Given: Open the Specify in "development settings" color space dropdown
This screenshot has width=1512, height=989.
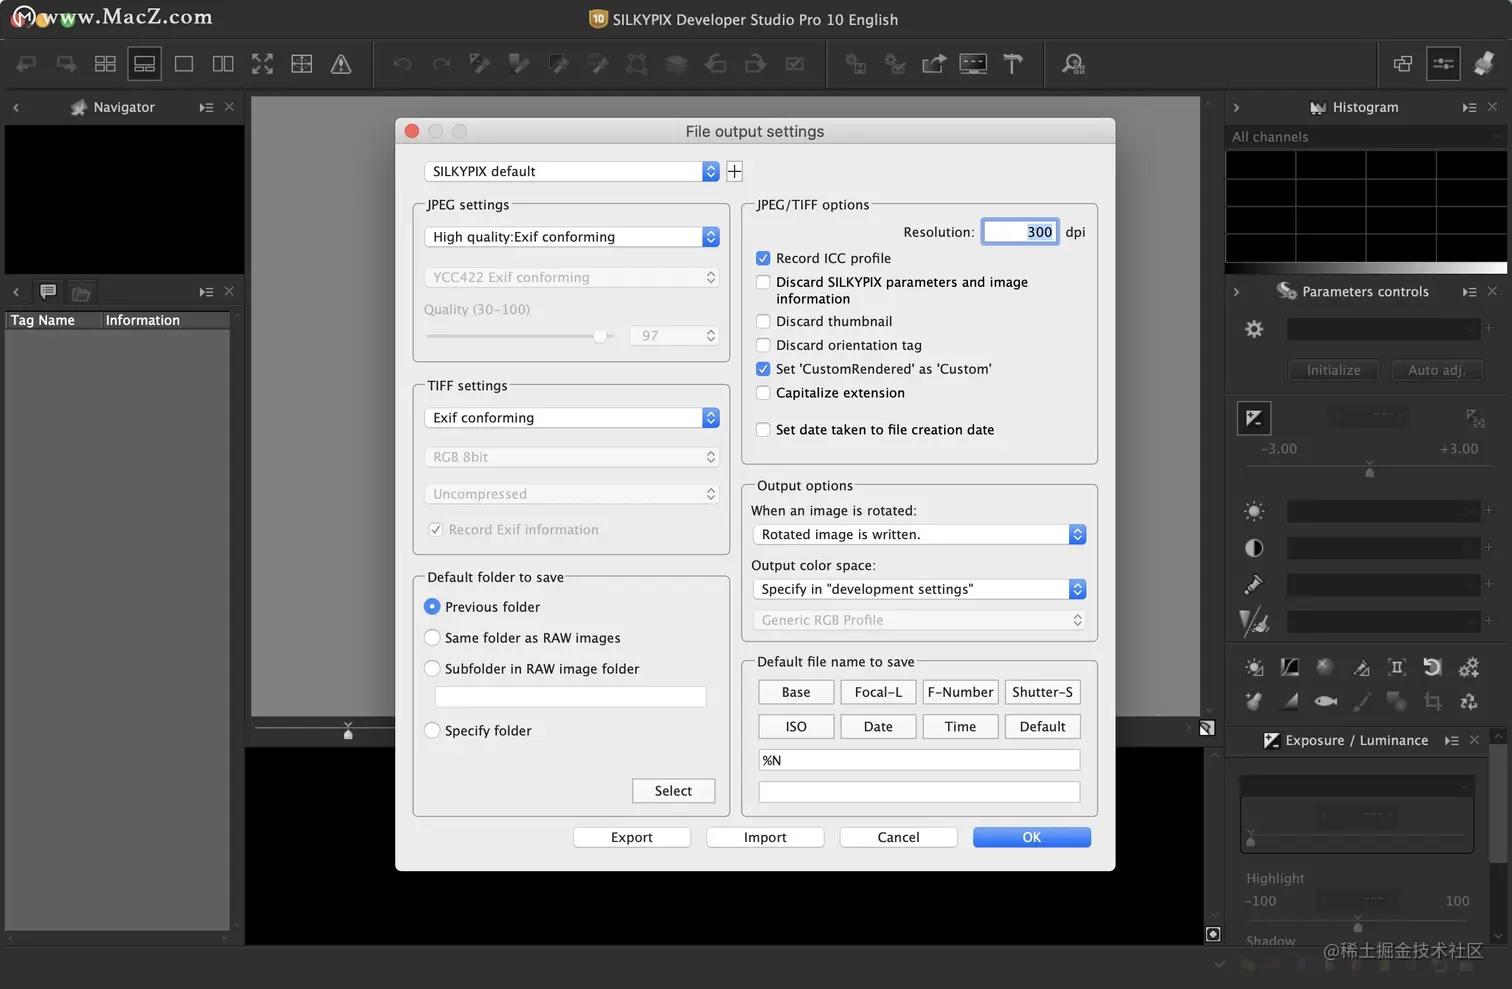Looking at the screenshot, I should pyautogui.click(x=919, y=590).
